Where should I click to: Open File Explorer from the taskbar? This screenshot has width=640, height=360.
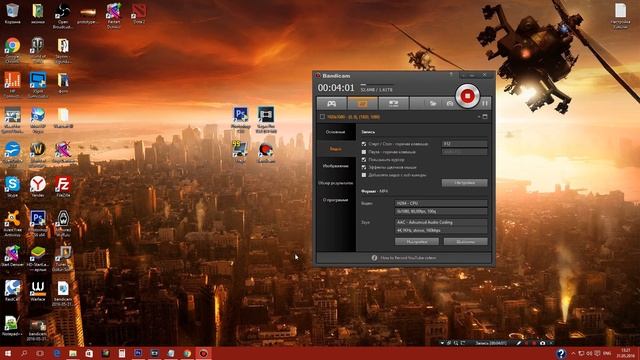[73, 353]
